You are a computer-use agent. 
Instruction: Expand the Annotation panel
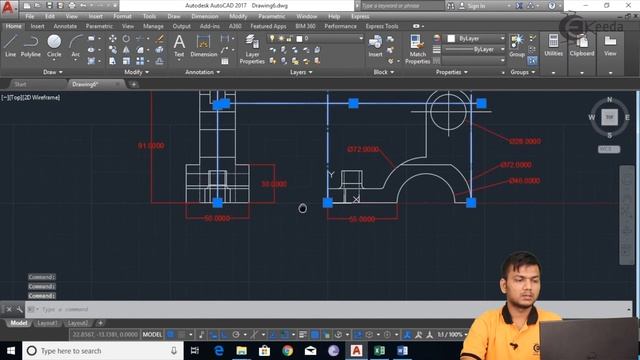click(x=202, y=72)
